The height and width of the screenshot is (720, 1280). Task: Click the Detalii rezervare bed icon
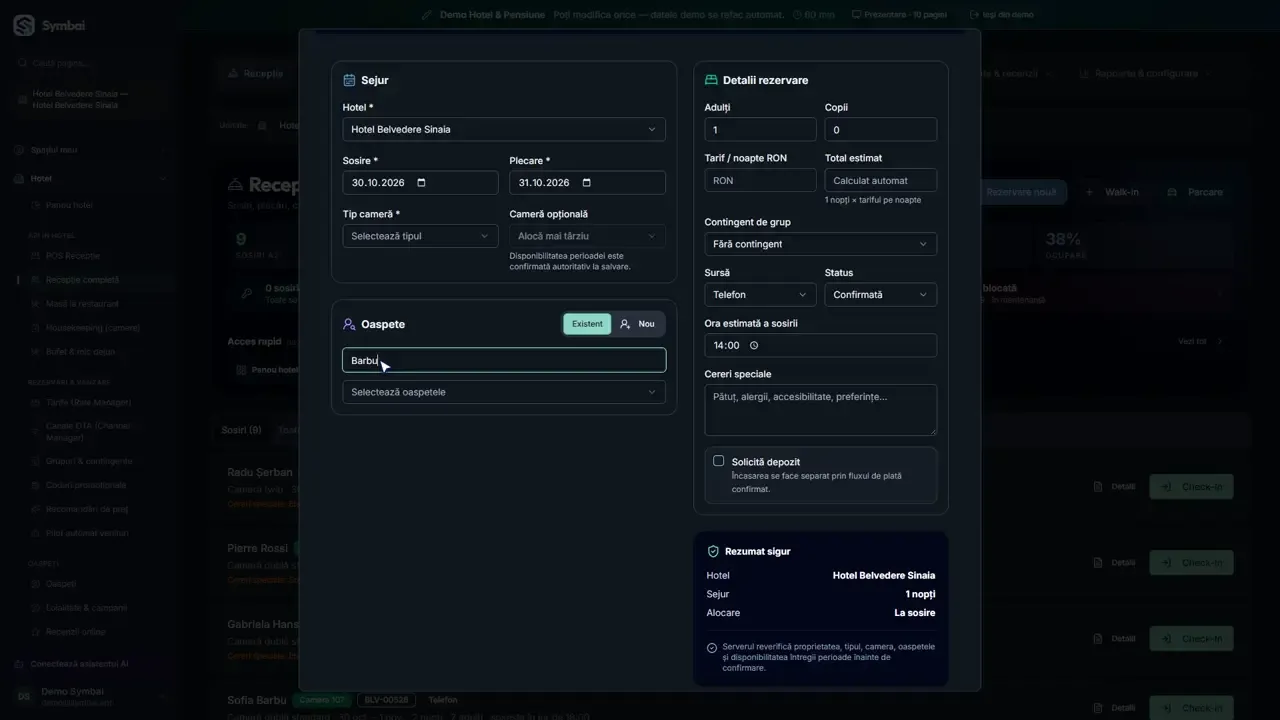pos(711,80)
